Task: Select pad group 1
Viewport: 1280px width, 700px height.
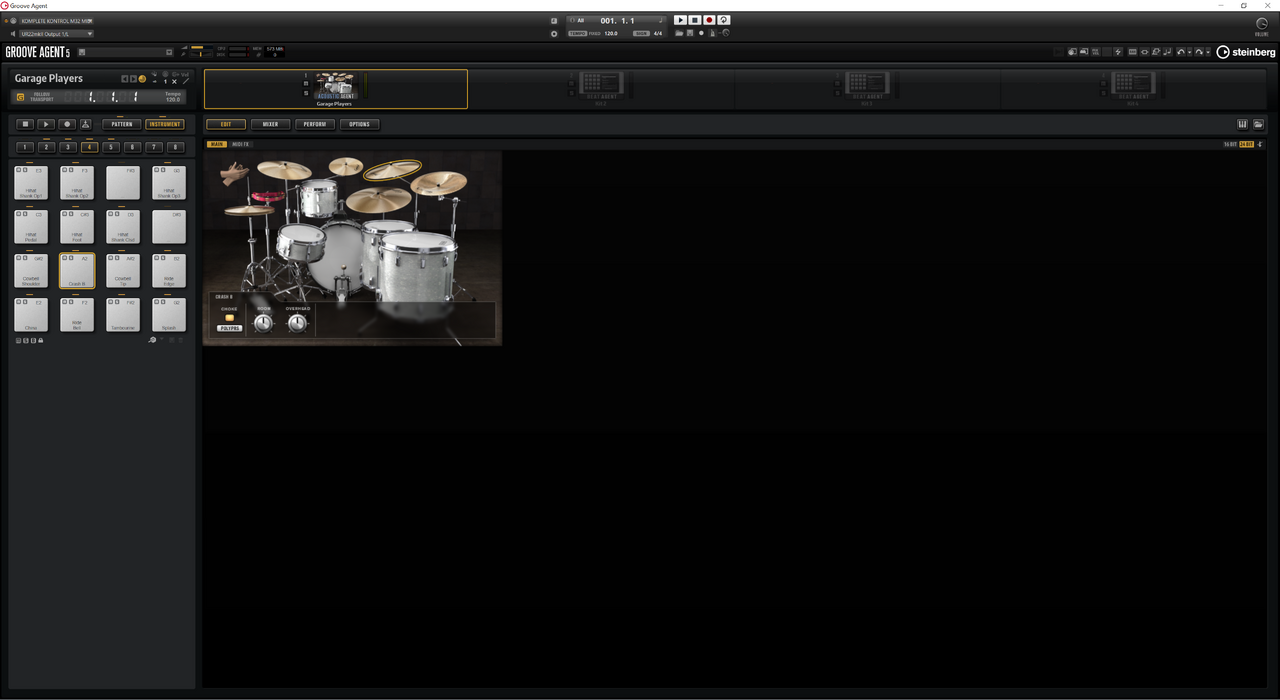Action: (25, 147)
